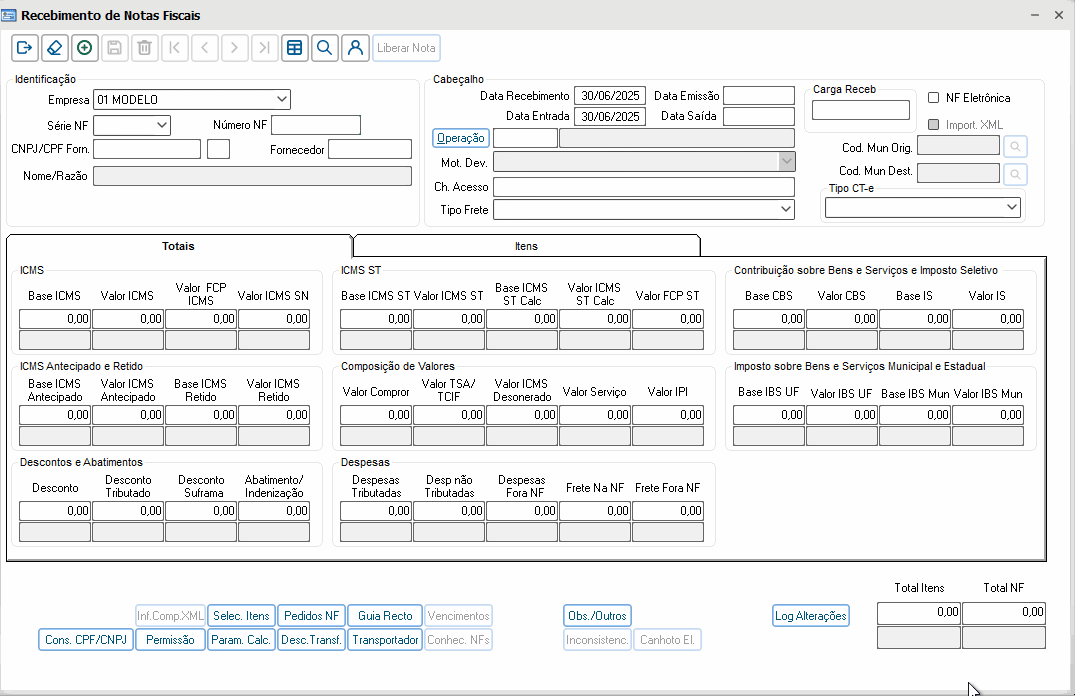Click the exit icon in the toolbar

pyautogui.click(x=25, y=48)
